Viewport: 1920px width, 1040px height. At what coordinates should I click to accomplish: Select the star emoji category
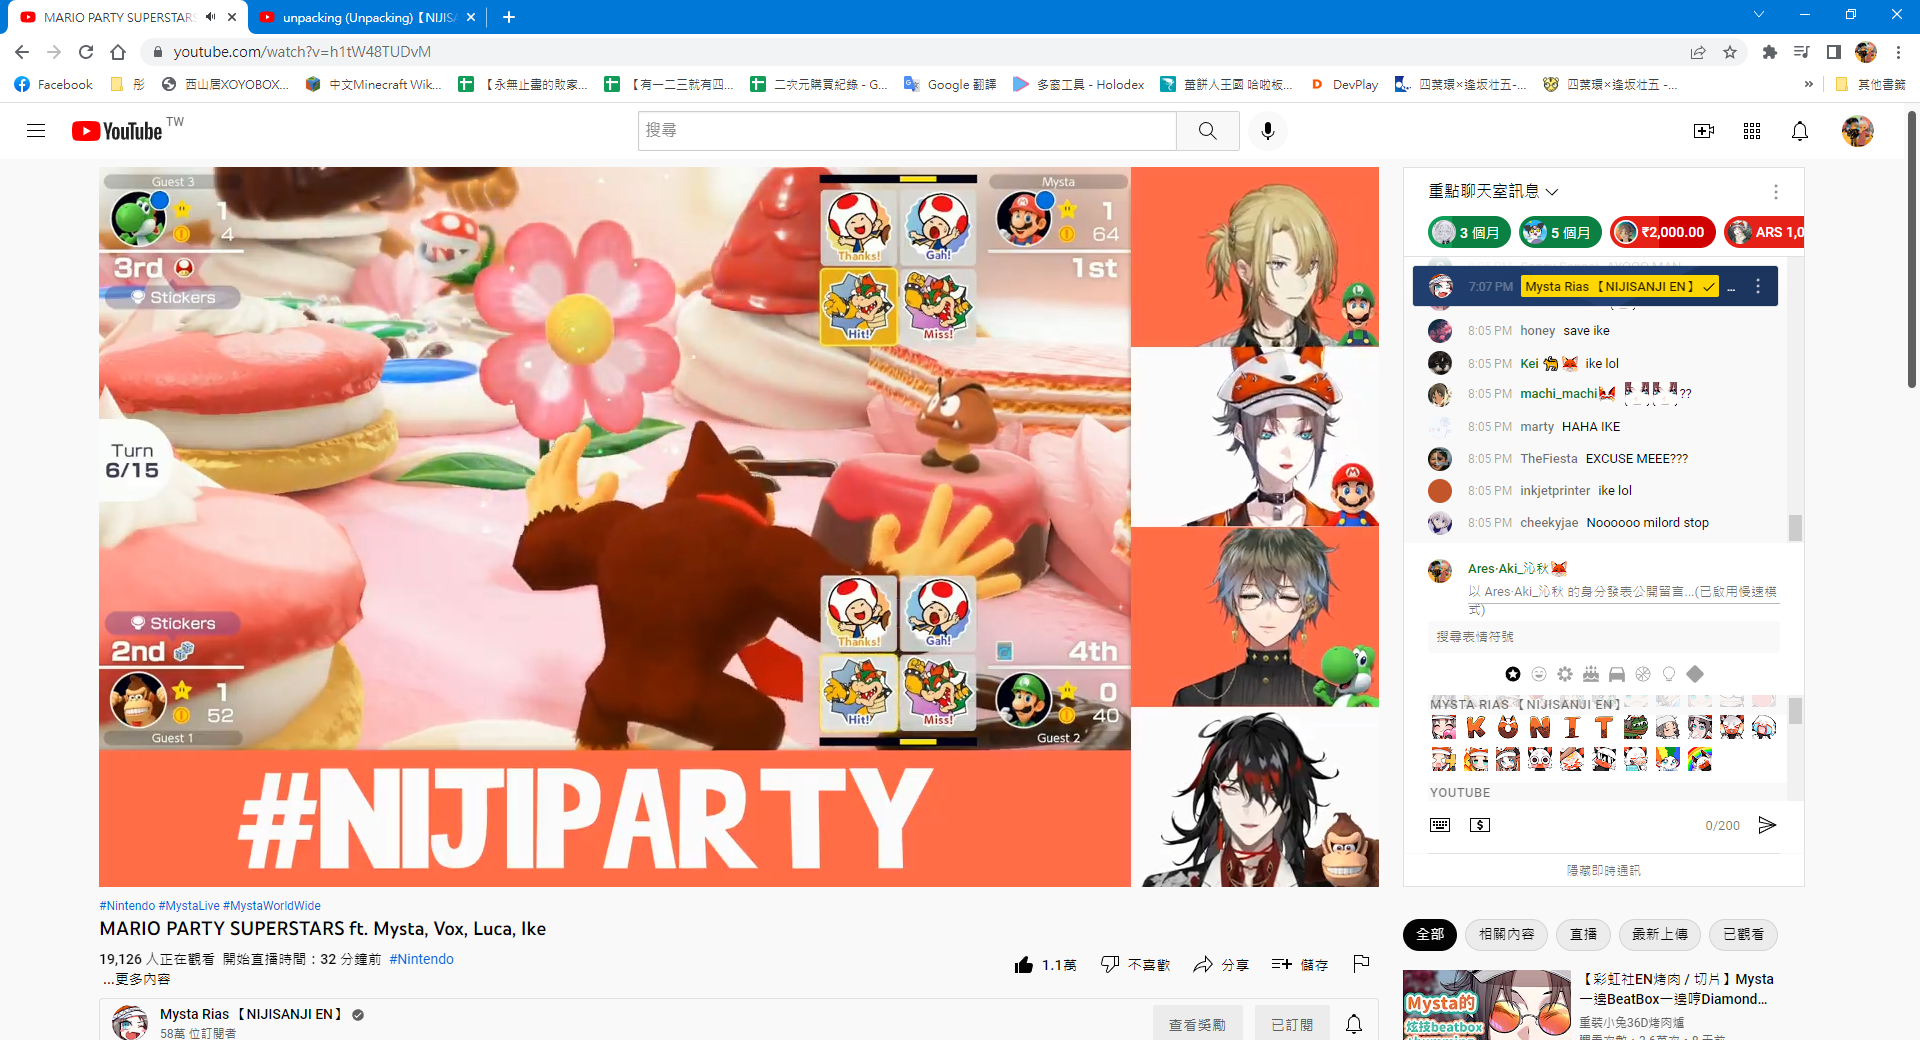[x=1513, y=674]
